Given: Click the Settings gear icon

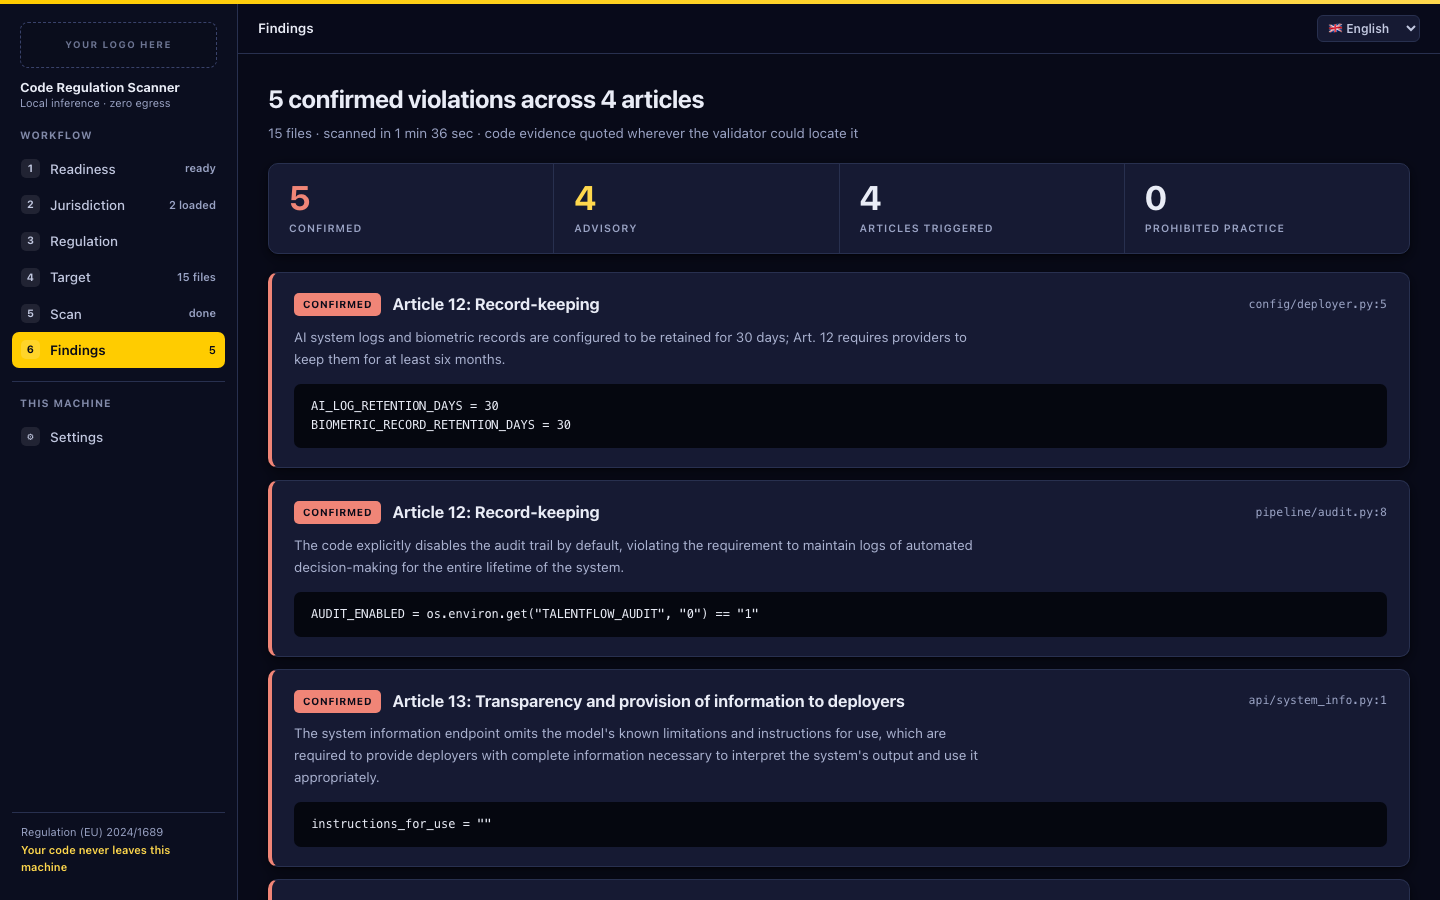Looking at the screenshot, I should coord(30,437).
